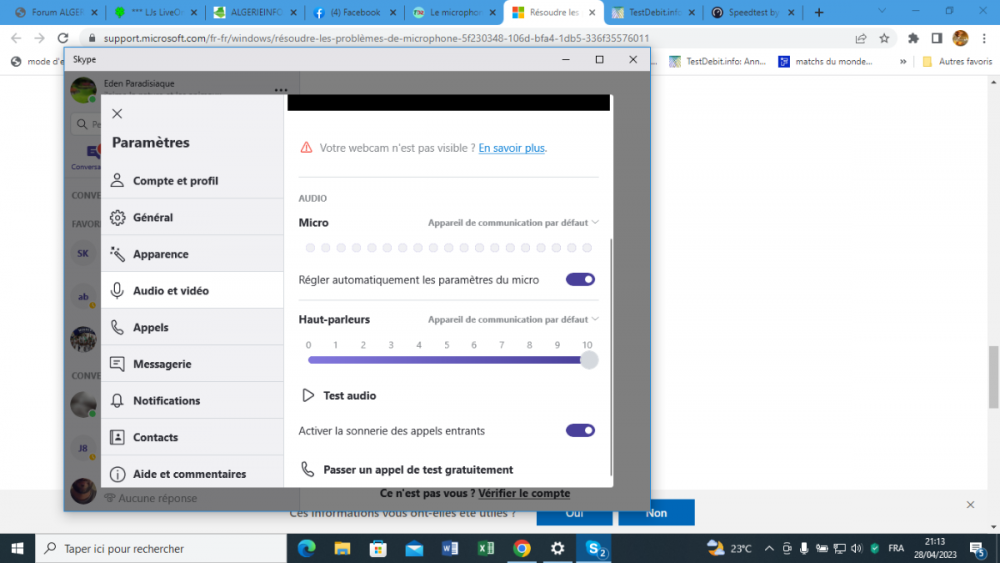Open Windows Settings gear in the taskbar

coord(557,548)
